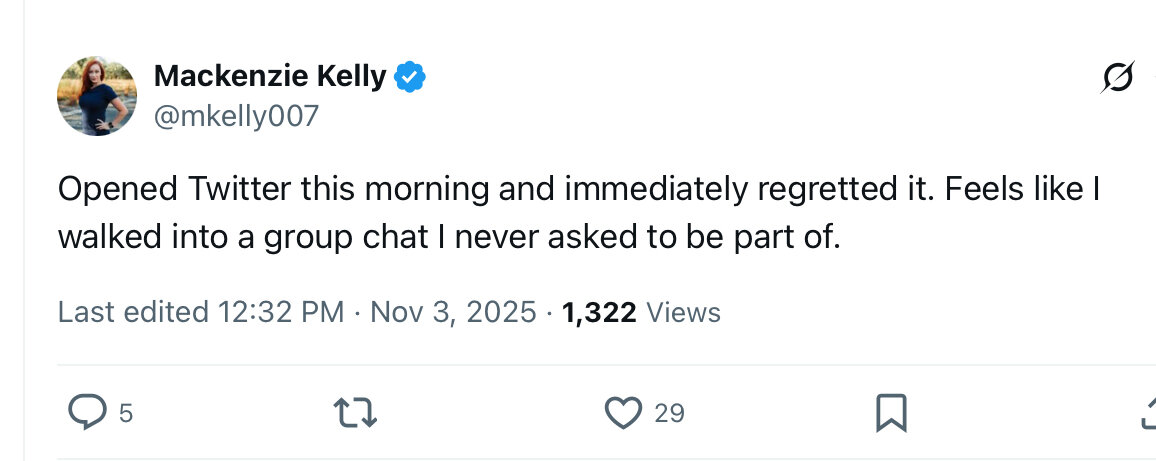Click the like count of 29
Screen dimensions: 1156x461
coord(669,412)
